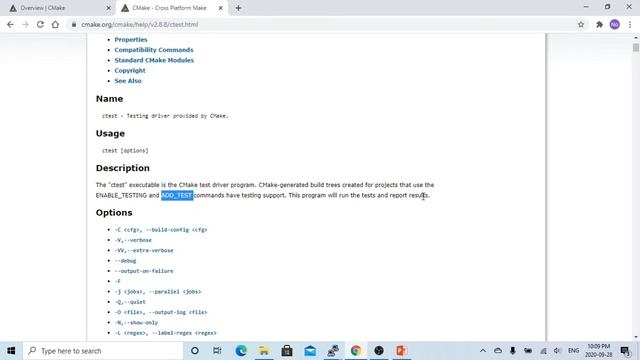Screen dimensions: 640x360
Task: Click the OneDrive cloud tray icon
Action: click(x=498, y=351)
